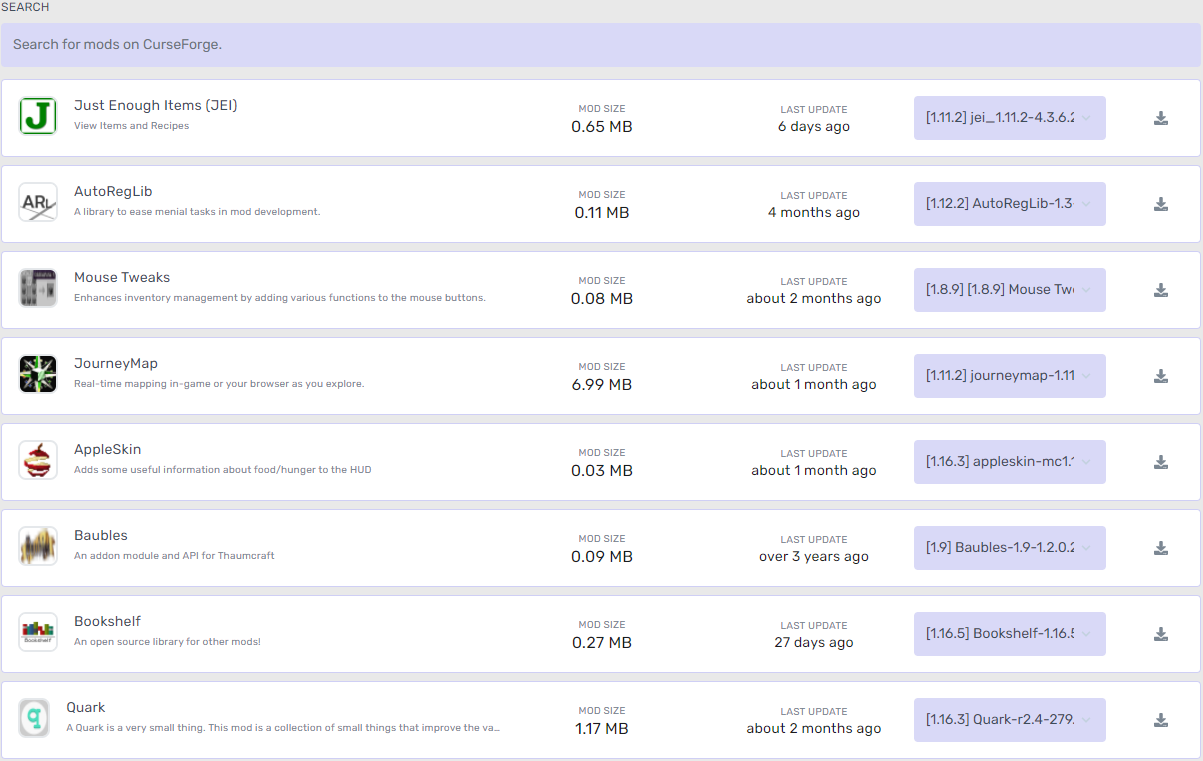The width and height of the screenshot is (1203, 761).
Task: Open the AutoRegLib mod title
Action: coord(113,192)
